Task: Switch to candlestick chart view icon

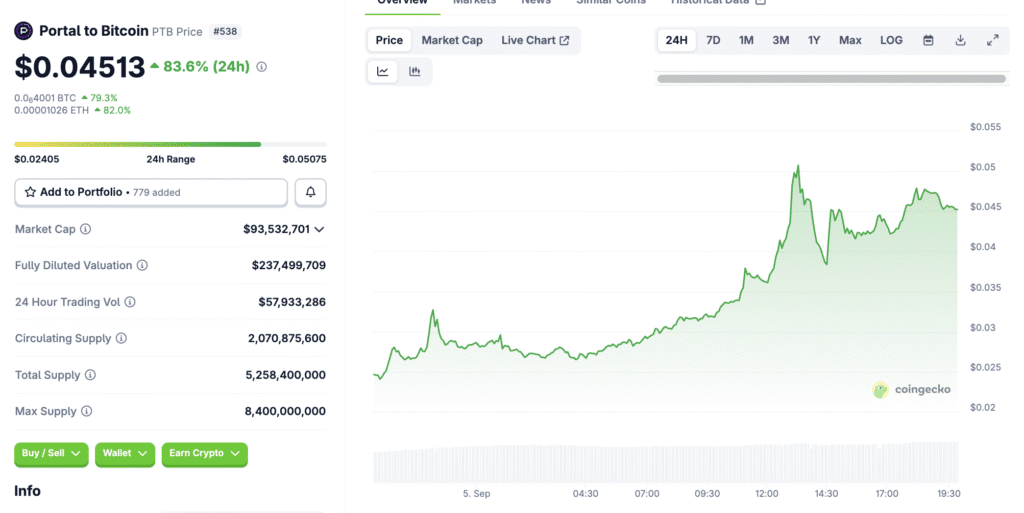Action: tap(415, 72)
